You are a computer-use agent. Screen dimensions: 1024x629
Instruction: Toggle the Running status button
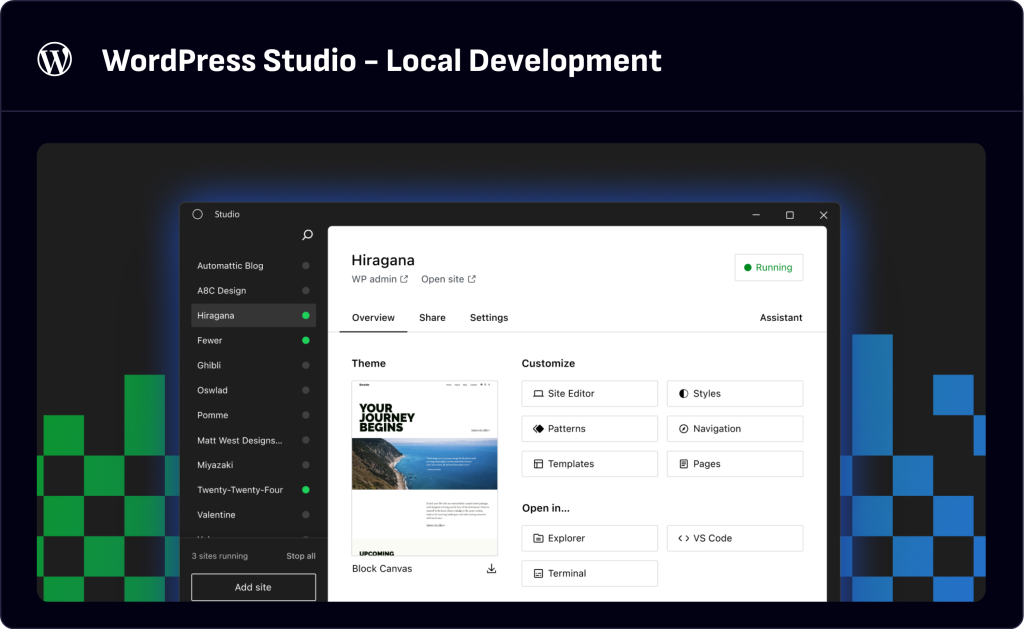[x=768, y=268]
